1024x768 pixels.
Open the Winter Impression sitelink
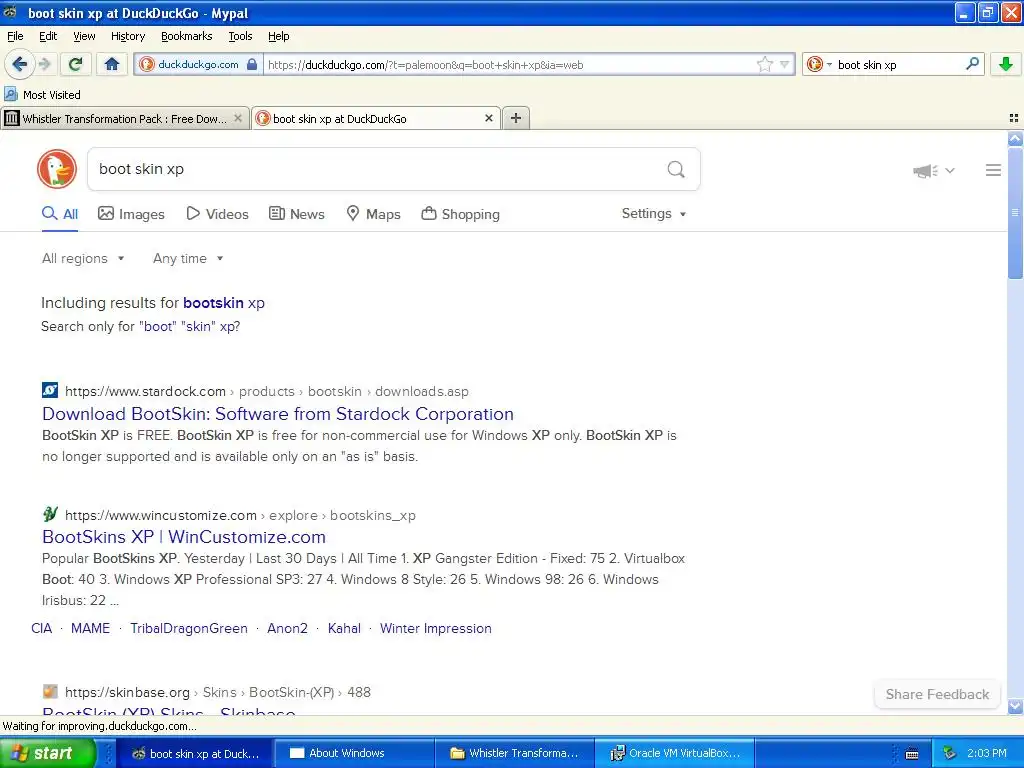click(436, 628)
